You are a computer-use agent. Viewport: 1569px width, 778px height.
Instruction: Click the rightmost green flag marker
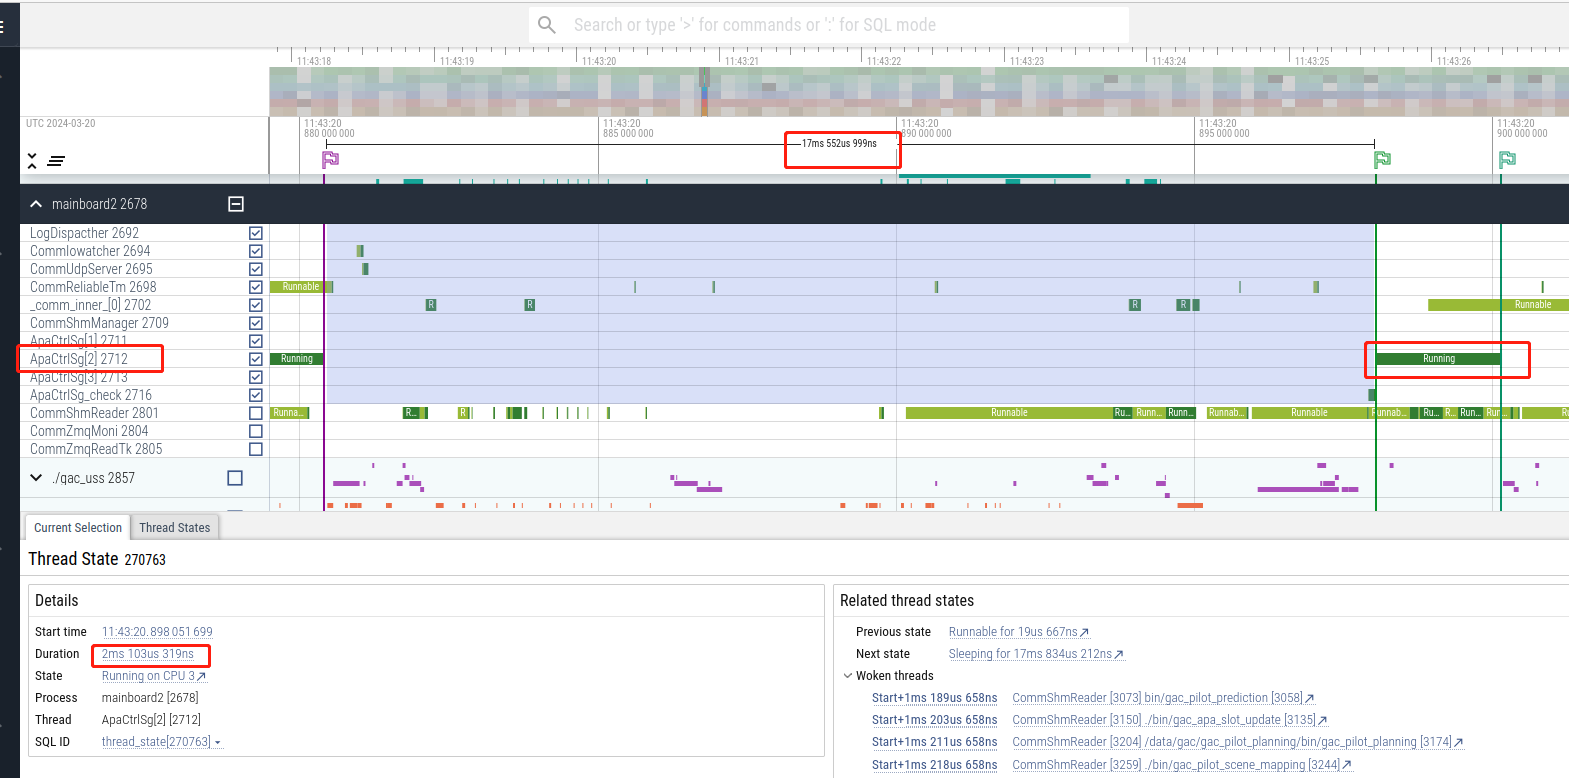(1507, 159)
